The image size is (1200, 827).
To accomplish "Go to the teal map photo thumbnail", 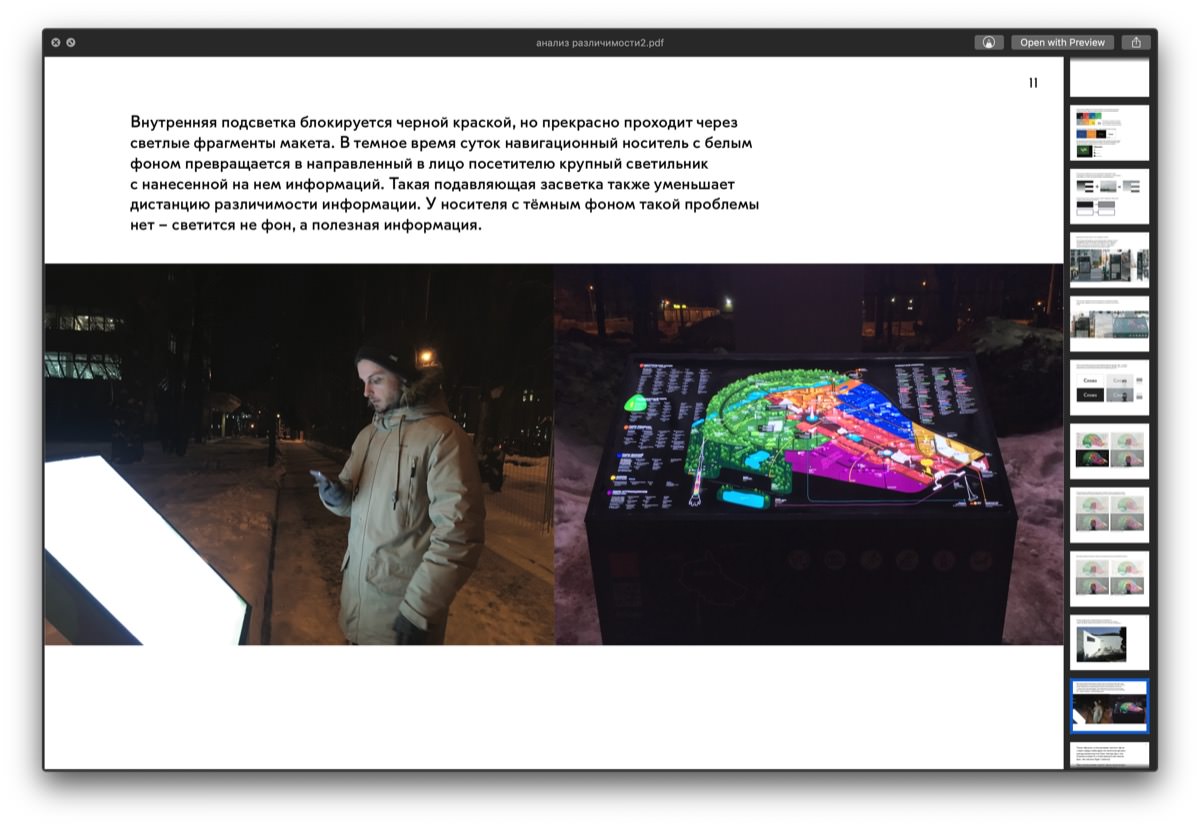I will [x=1109, y=324].
